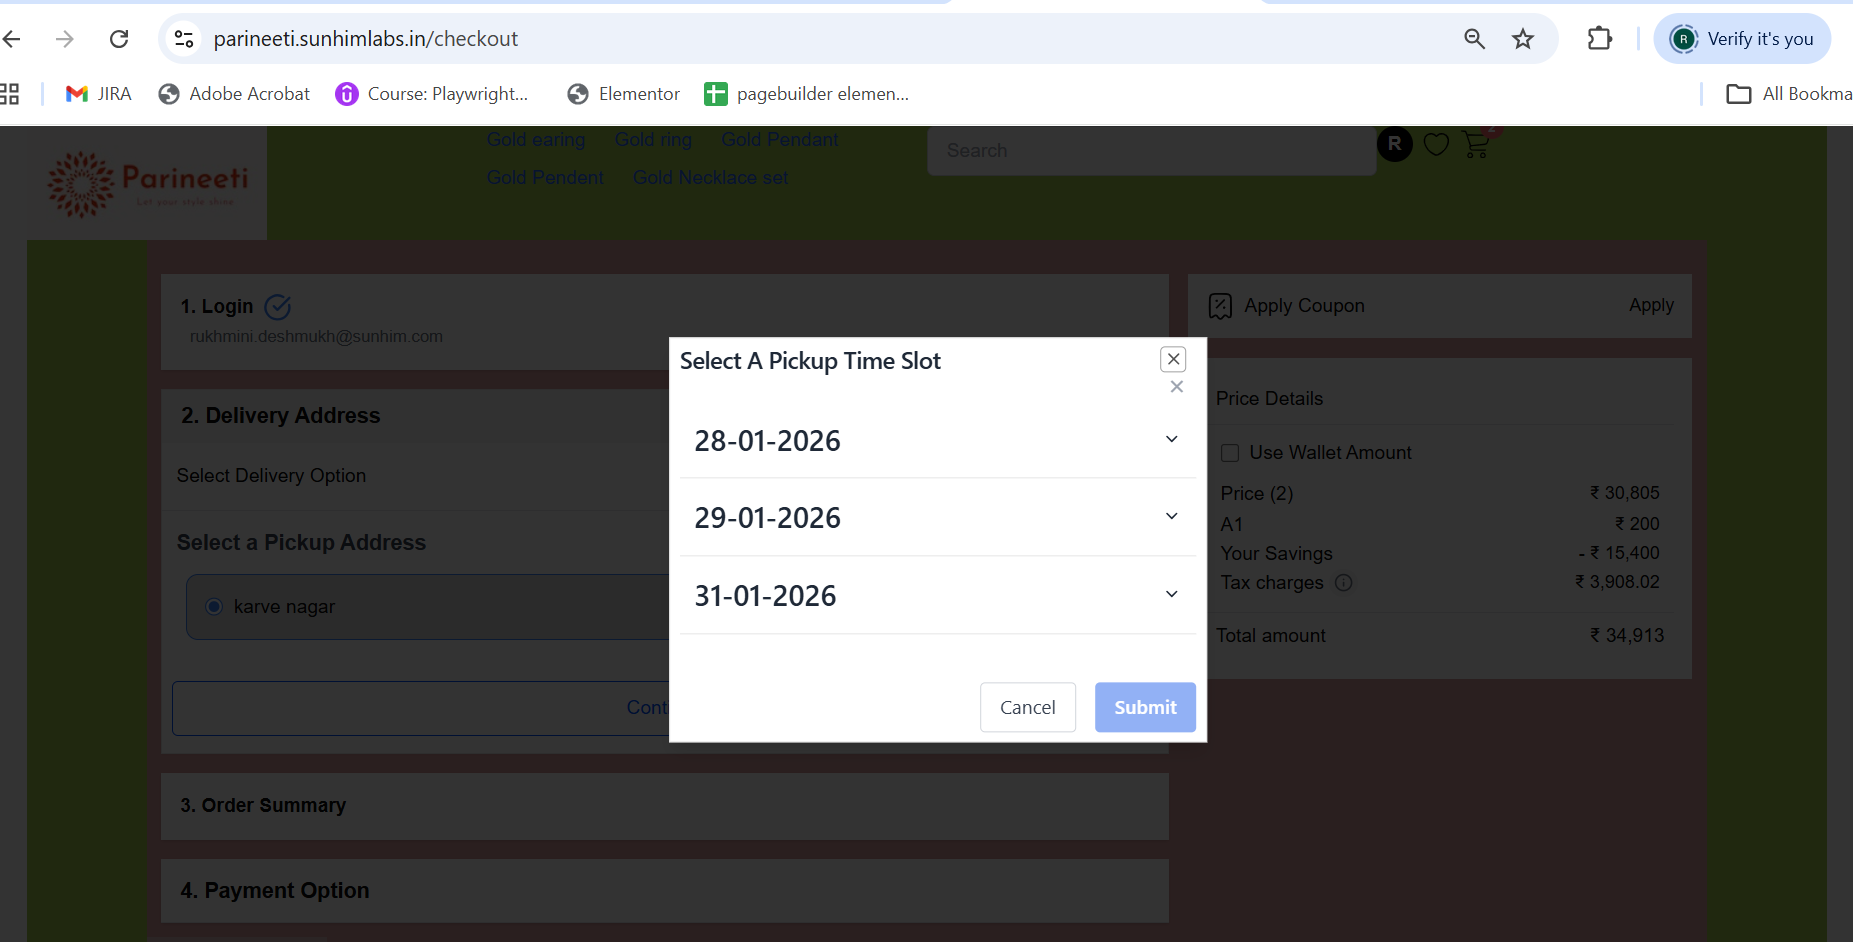This screenshot has height=942, width=1853.
Task: Open the user profile avatar R
Action: tap(1395, 144)
